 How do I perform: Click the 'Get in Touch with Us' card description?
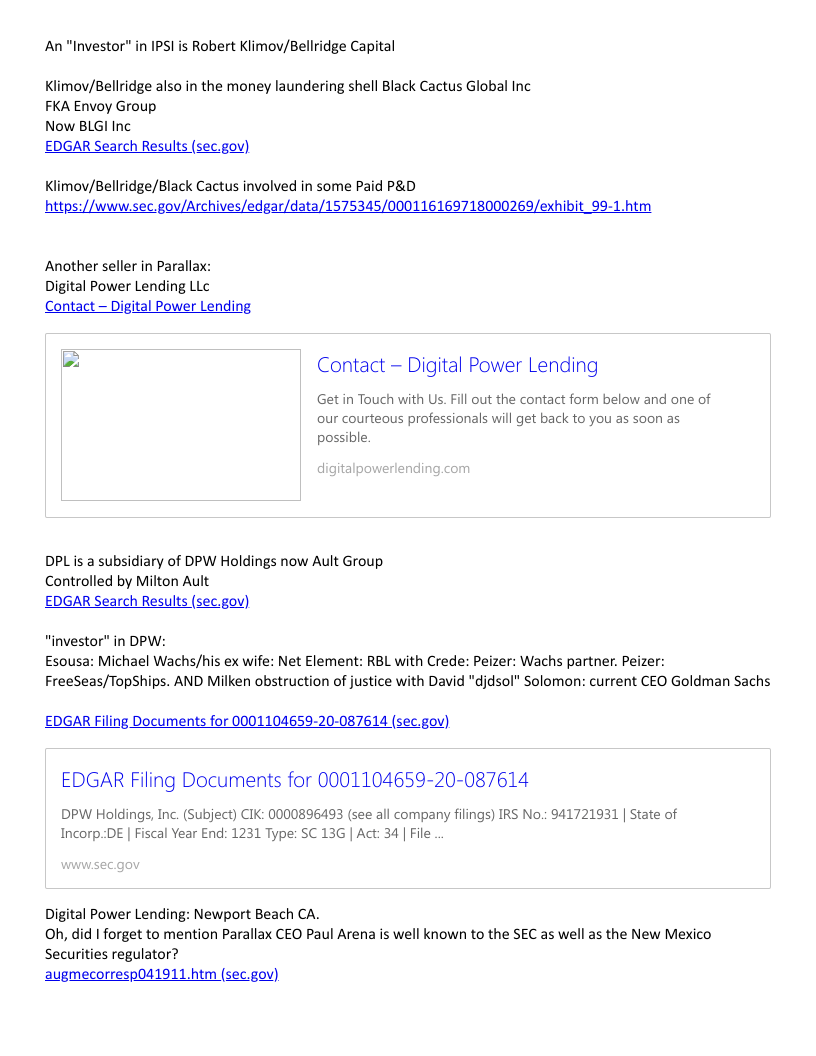(x=514, y=418)
